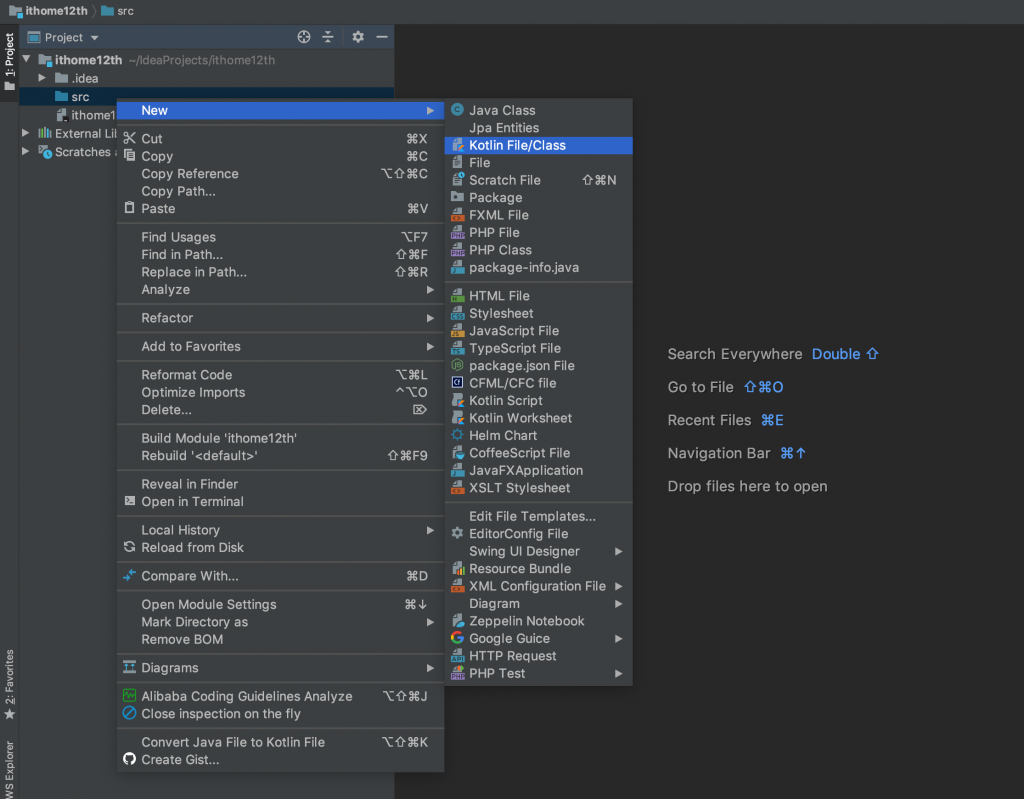The width and height of the screenshot is (1024, 799).
Task: Click the PHP Class icon
Action: (x=458, y=250)
